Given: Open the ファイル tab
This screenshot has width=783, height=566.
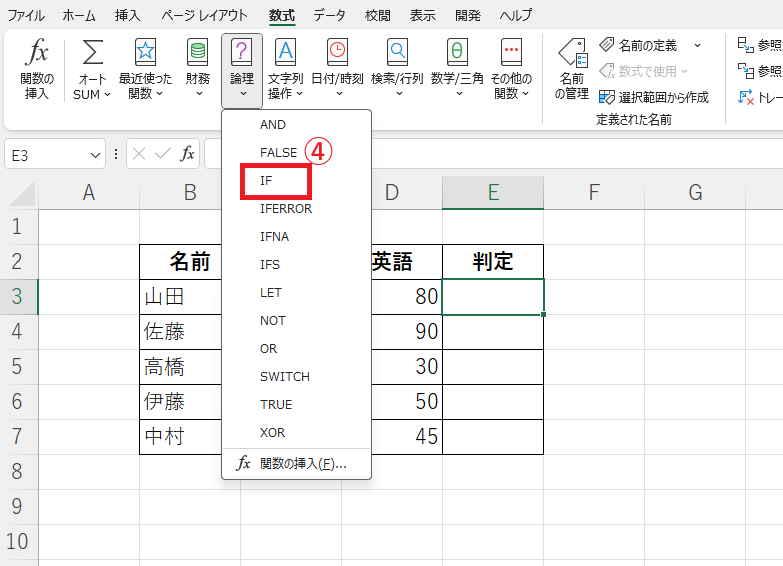Looking at the screenshot, I should 26,15.
